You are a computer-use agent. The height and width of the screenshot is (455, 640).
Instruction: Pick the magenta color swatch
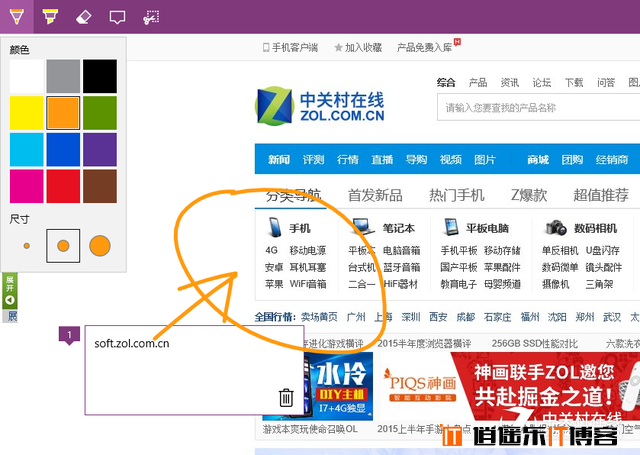point(27,186)
